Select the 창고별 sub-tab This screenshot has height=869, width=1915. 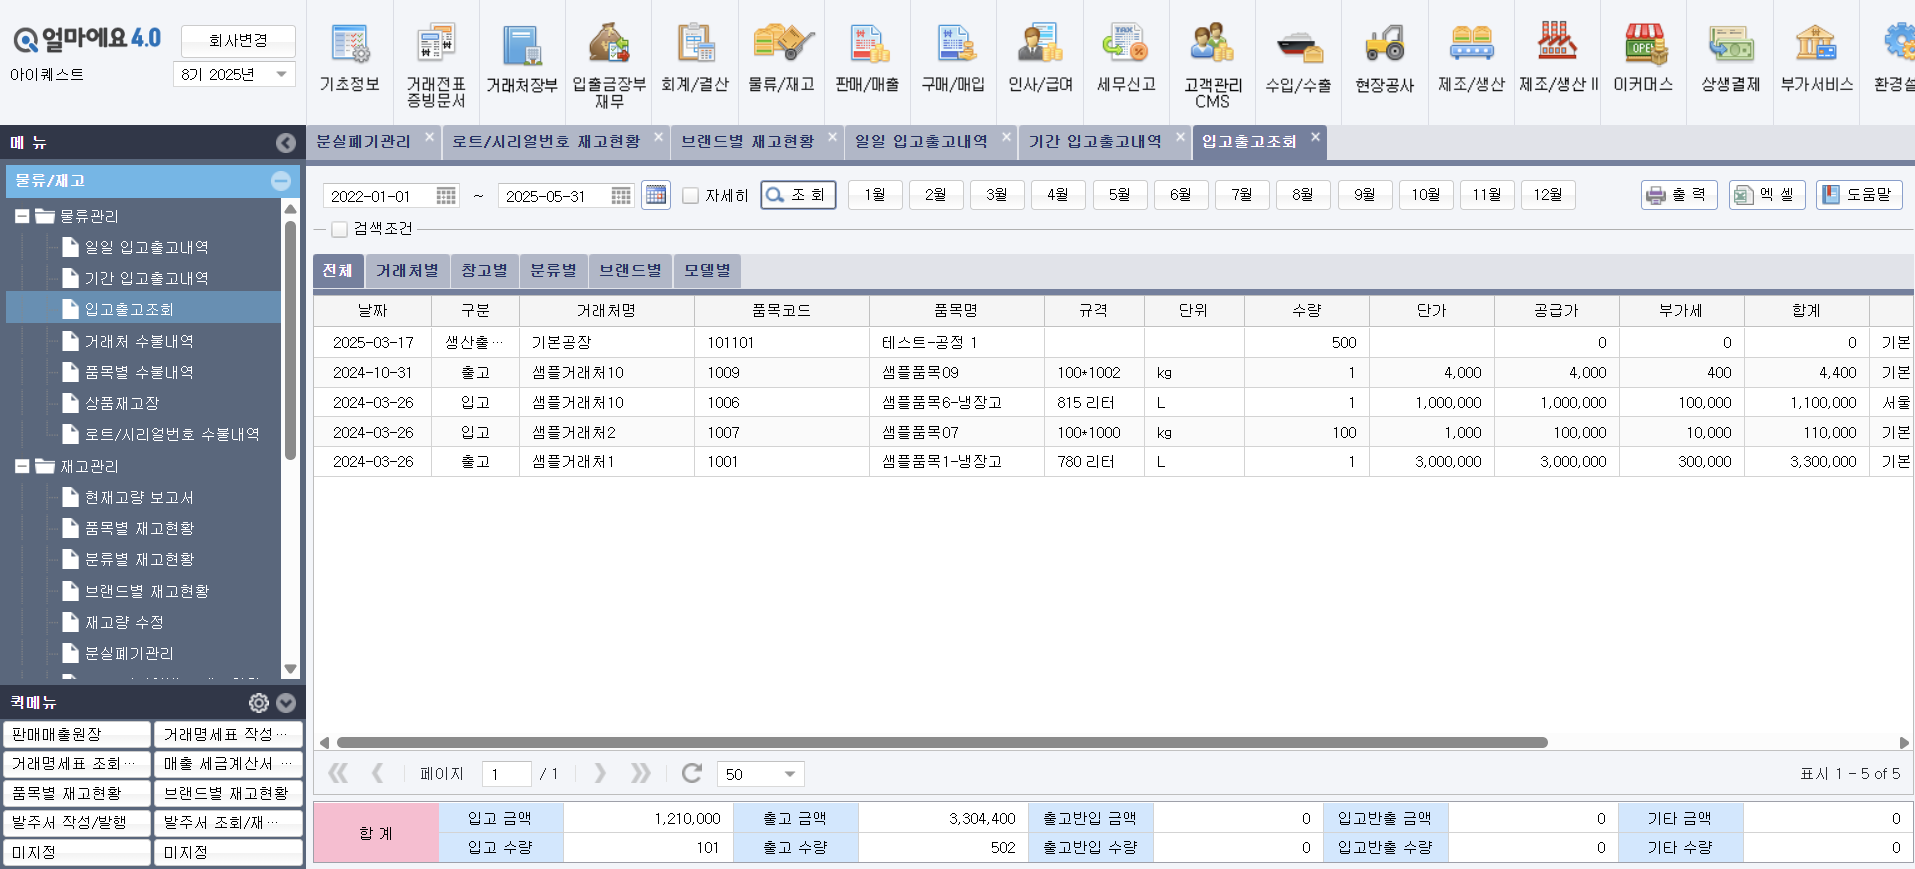pos(484,271)
